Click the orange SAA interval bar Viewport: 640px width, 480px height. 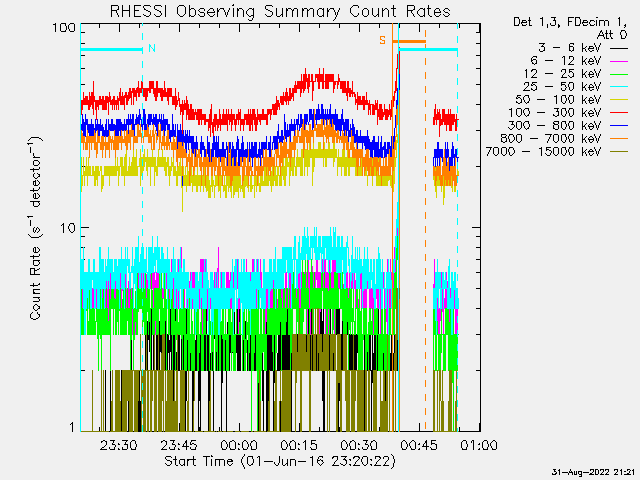pyautogui.click(x=409, y=41)
